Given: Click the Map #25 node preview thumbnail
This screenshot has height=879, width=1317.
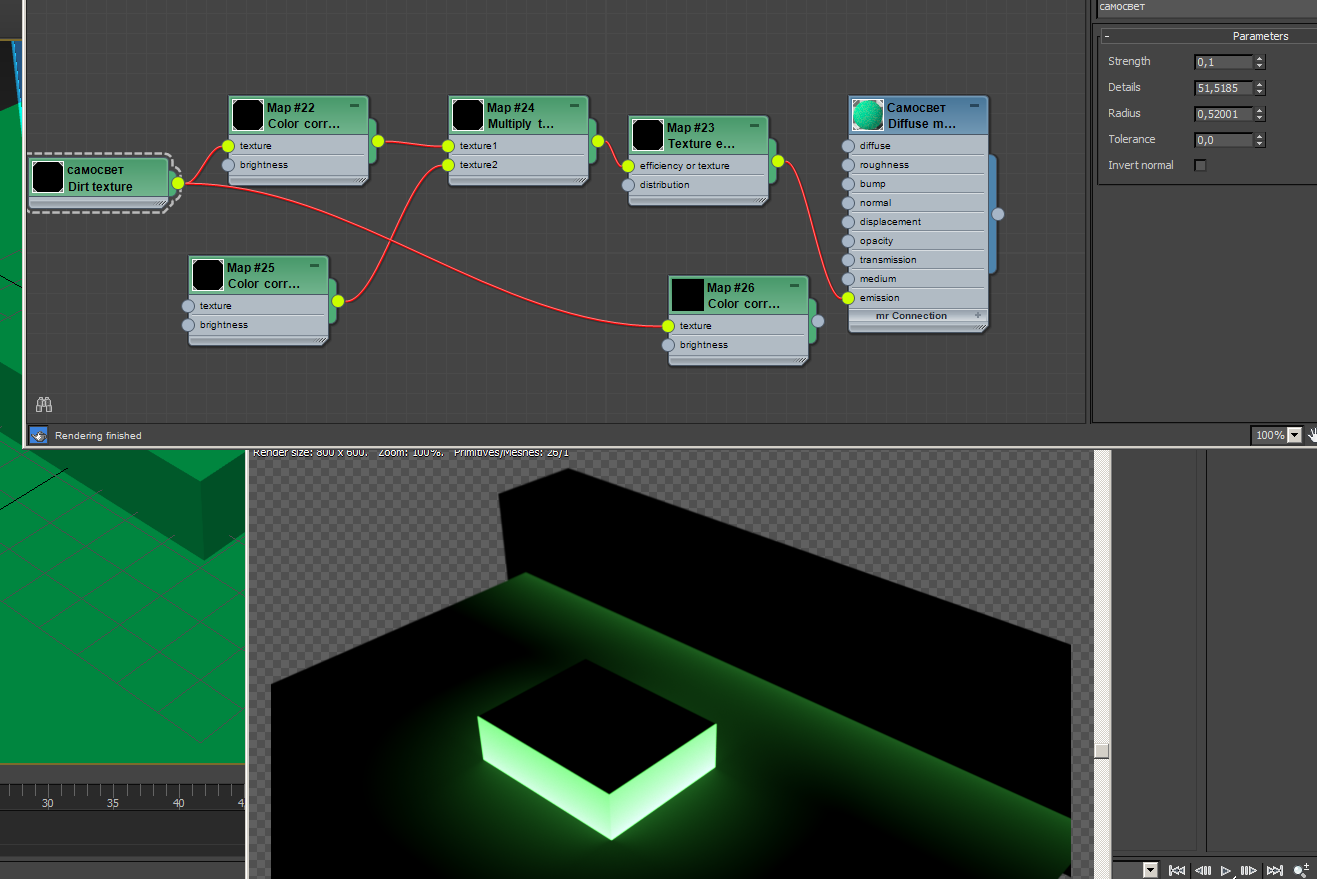Looking at the screenshot, I should 208,275.
